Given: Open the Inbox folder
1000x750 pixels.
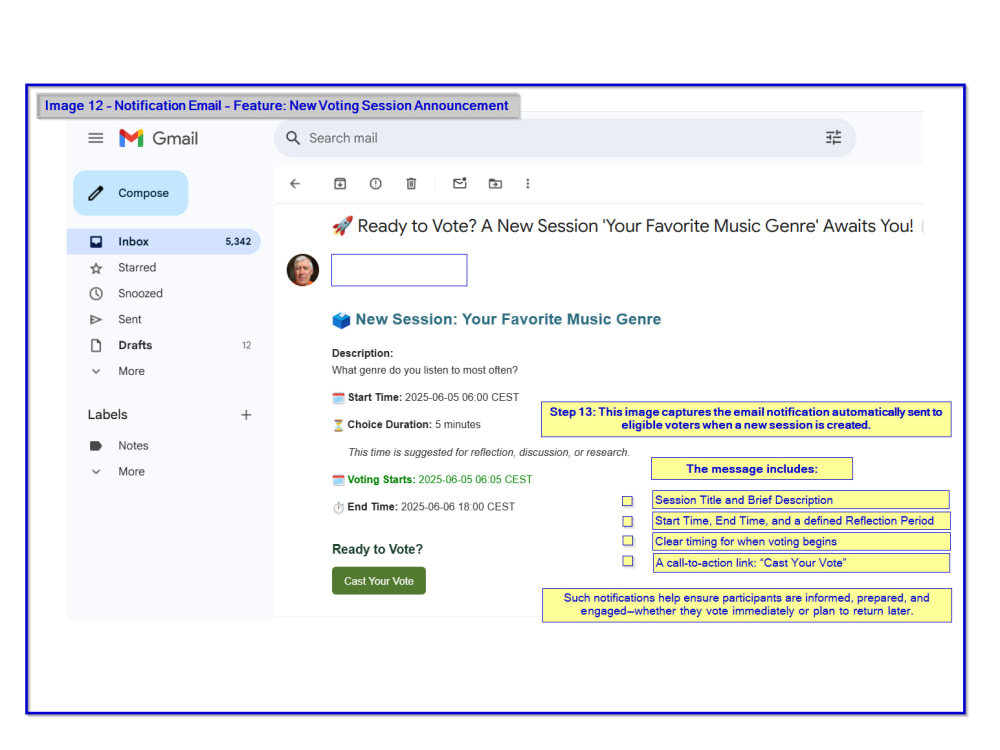Looking at the screenshot, I should click(x=164, y=242).
